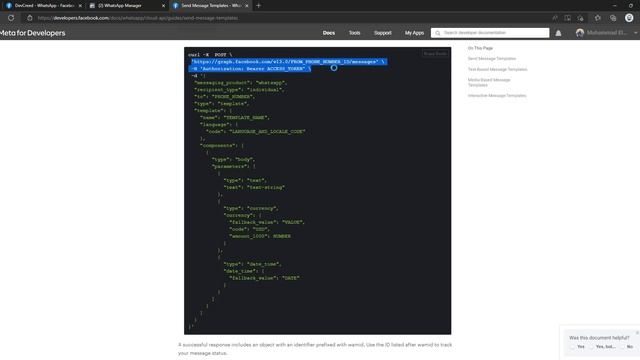Click the search magnifier icon
The image size is (640, 360).
click(x=438, y=33)
